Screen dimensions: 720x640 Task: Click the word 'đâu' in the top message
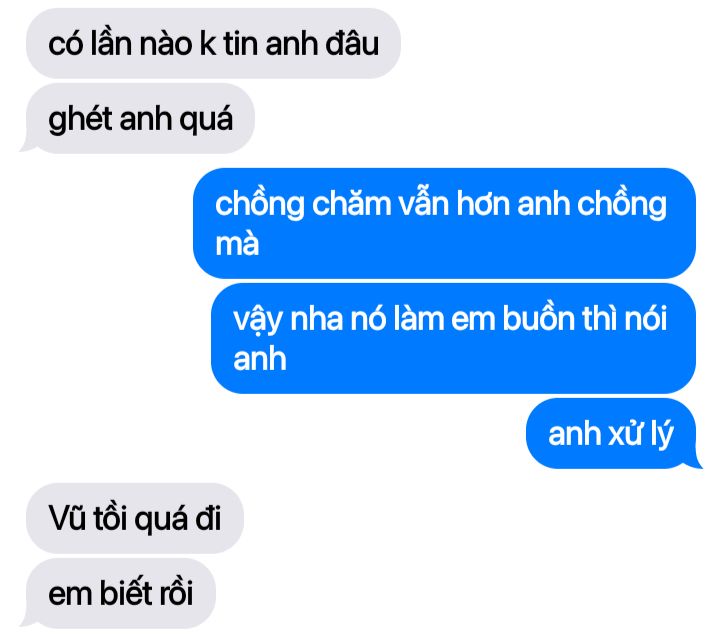(x=352, y=44)
